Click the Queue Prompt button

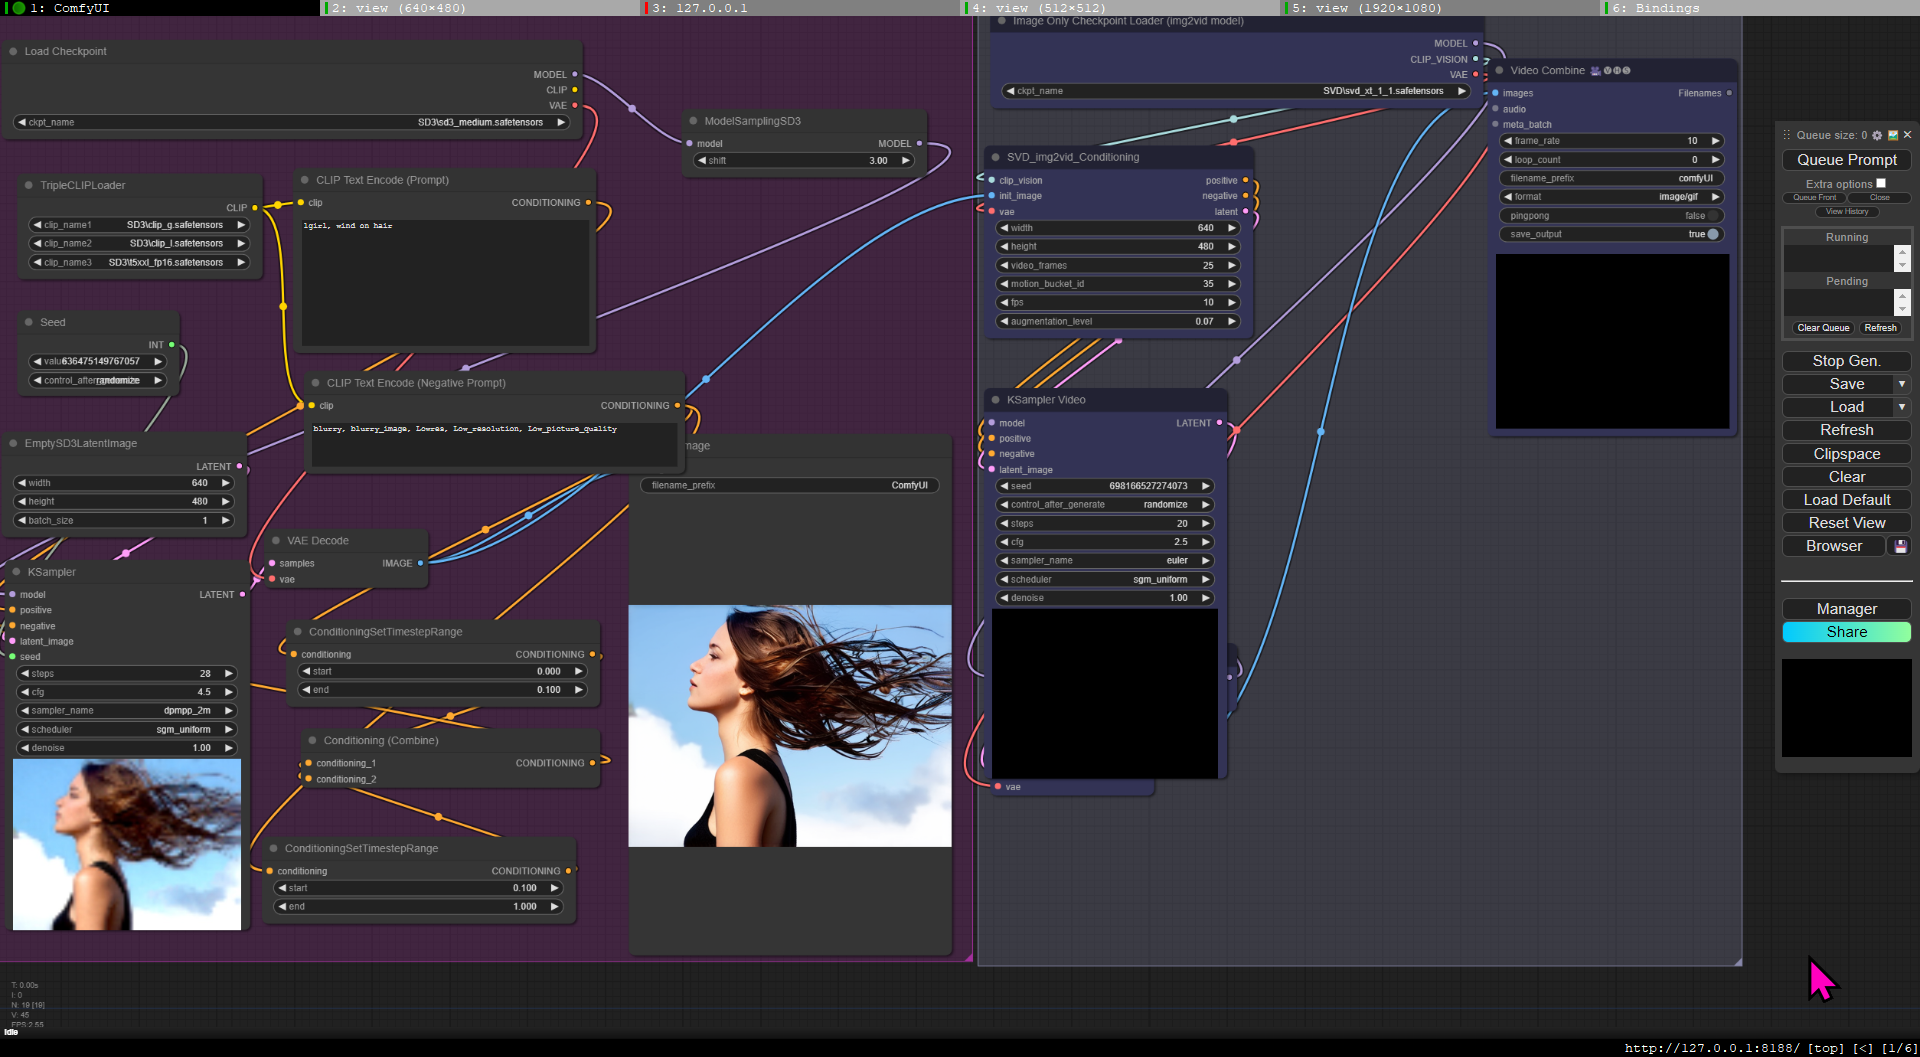click(x=1846, y=160)
